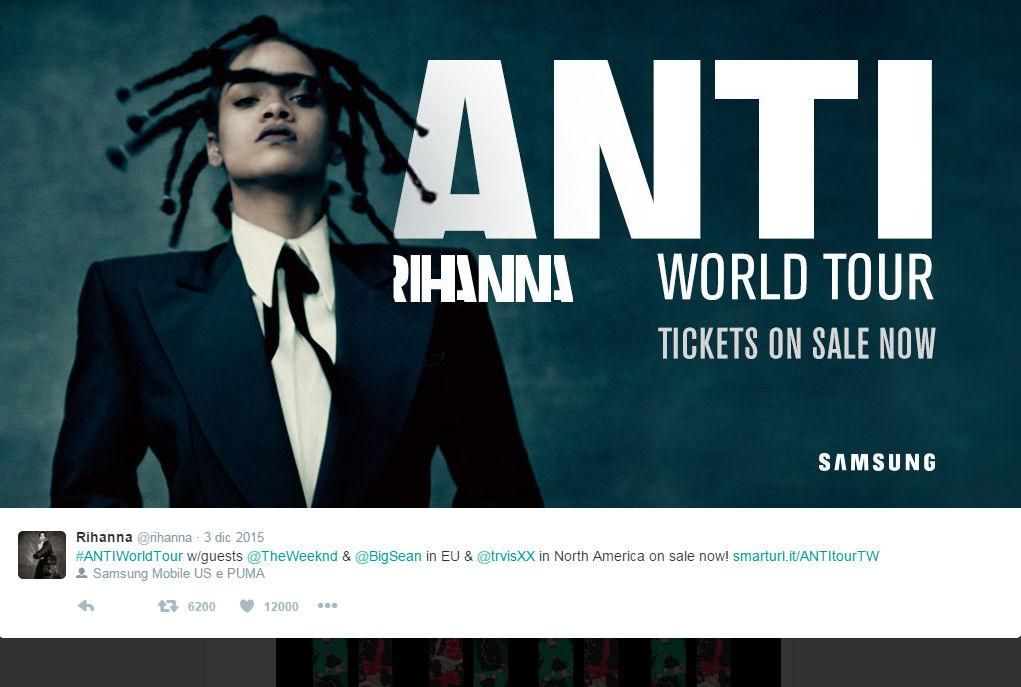Screen dimensions: 1021x687
Task: Click Rihanna's profile avatar thumbnail
Action: (42, 555)
